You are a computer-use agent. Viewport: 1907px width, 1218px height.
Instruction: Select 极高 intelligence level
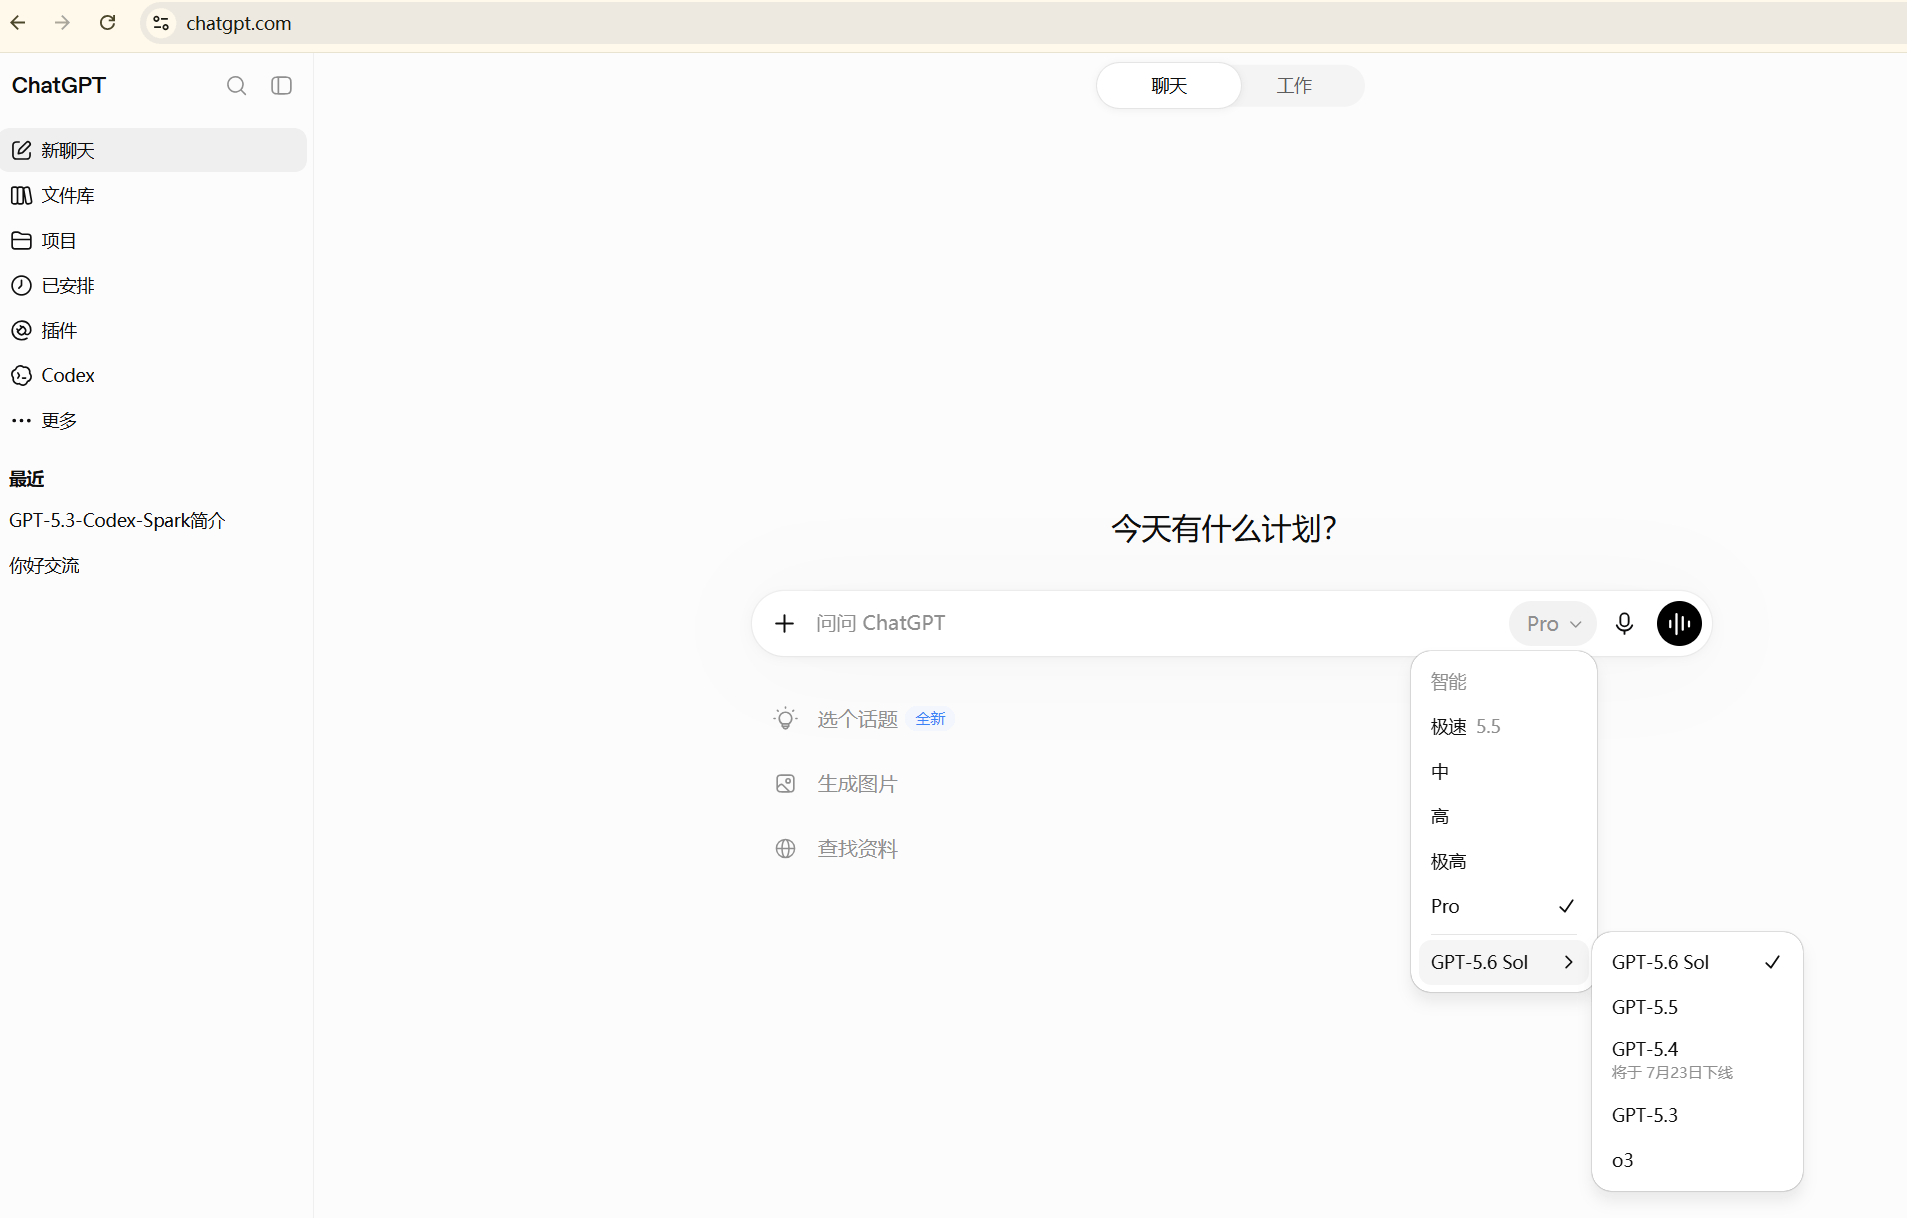tap(1503, 862)
